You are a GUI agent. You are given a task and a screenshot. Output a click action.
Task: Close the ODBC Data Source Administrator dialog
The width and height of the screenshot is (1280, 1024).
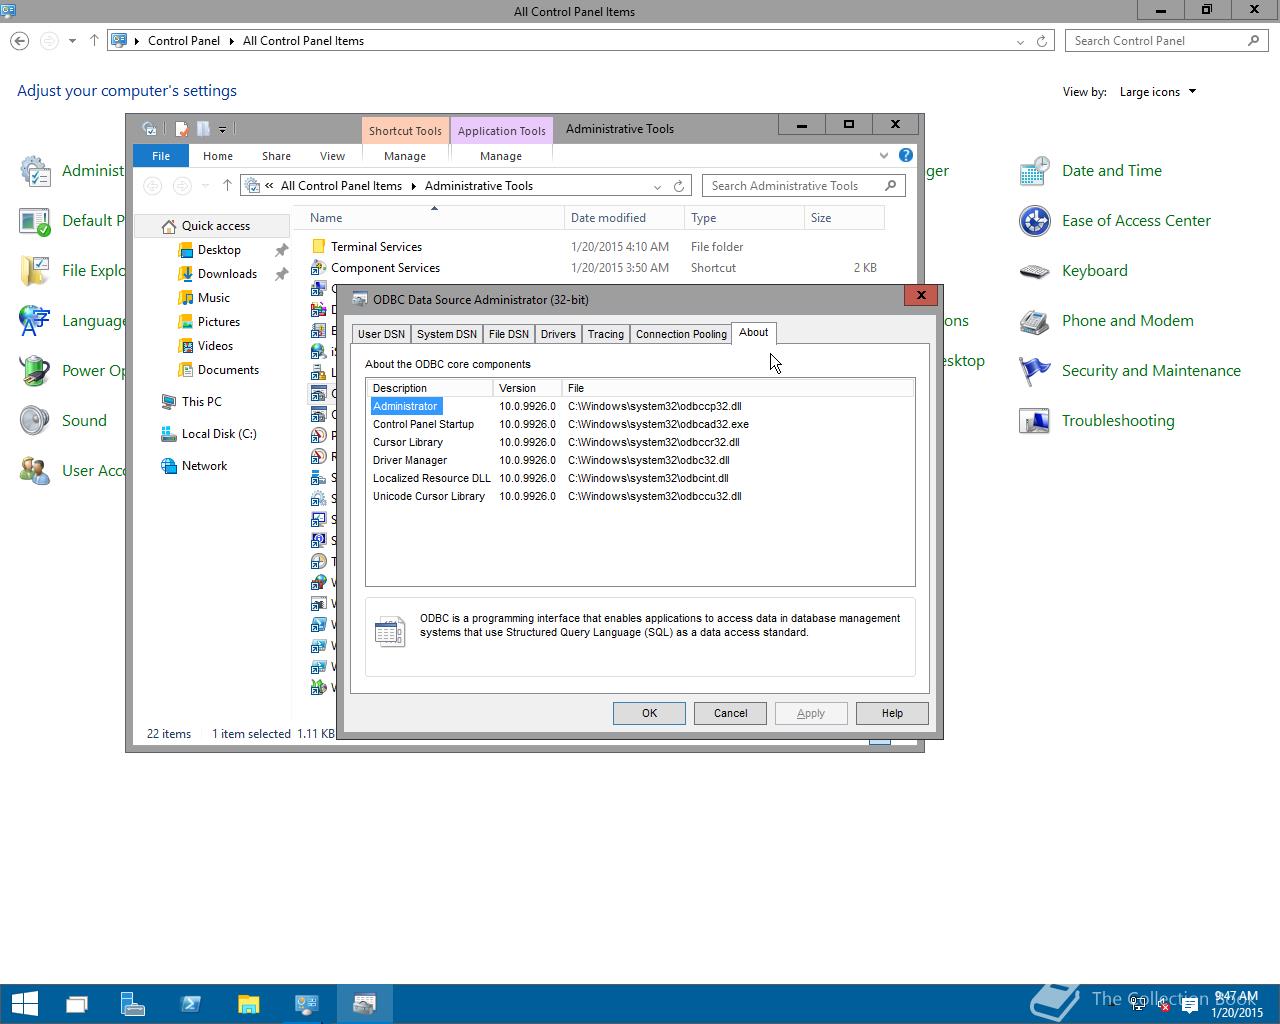pos(921,295)
